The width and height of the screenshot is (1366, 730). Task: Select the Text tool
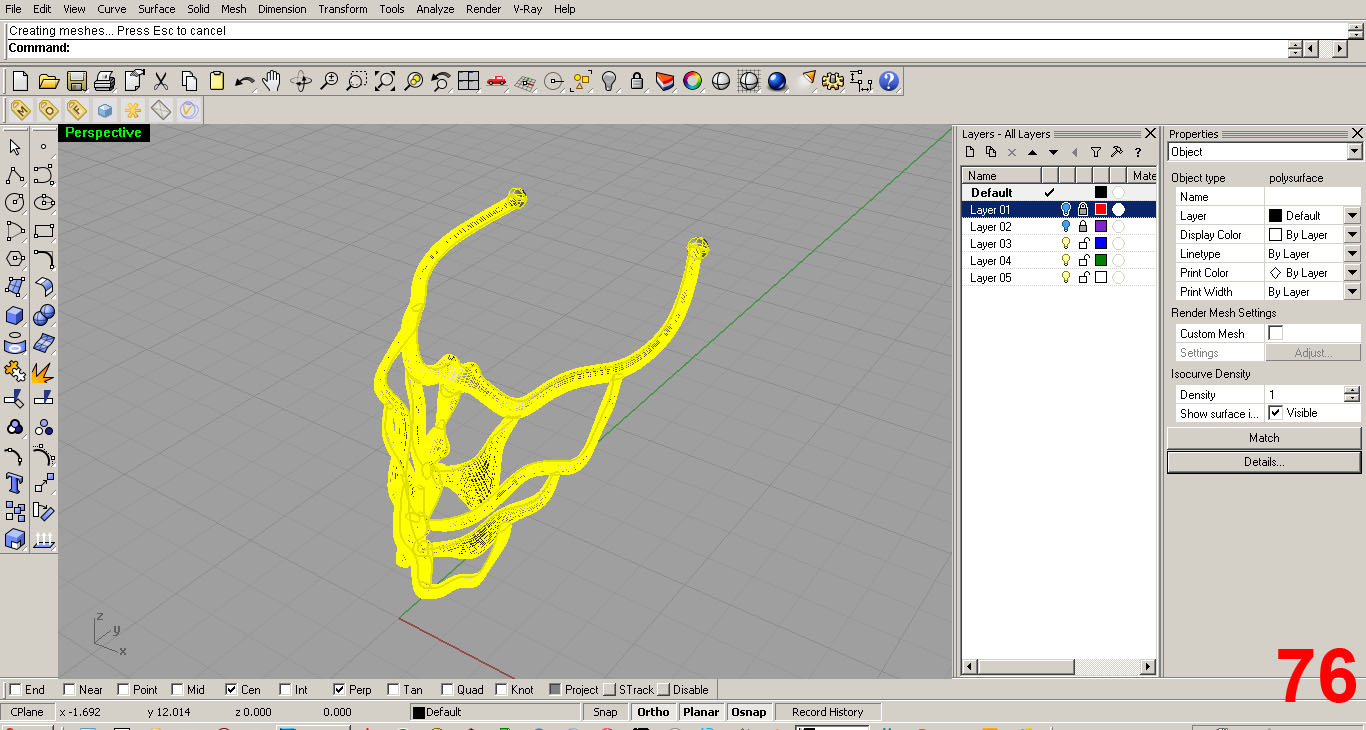pos(15,484)
